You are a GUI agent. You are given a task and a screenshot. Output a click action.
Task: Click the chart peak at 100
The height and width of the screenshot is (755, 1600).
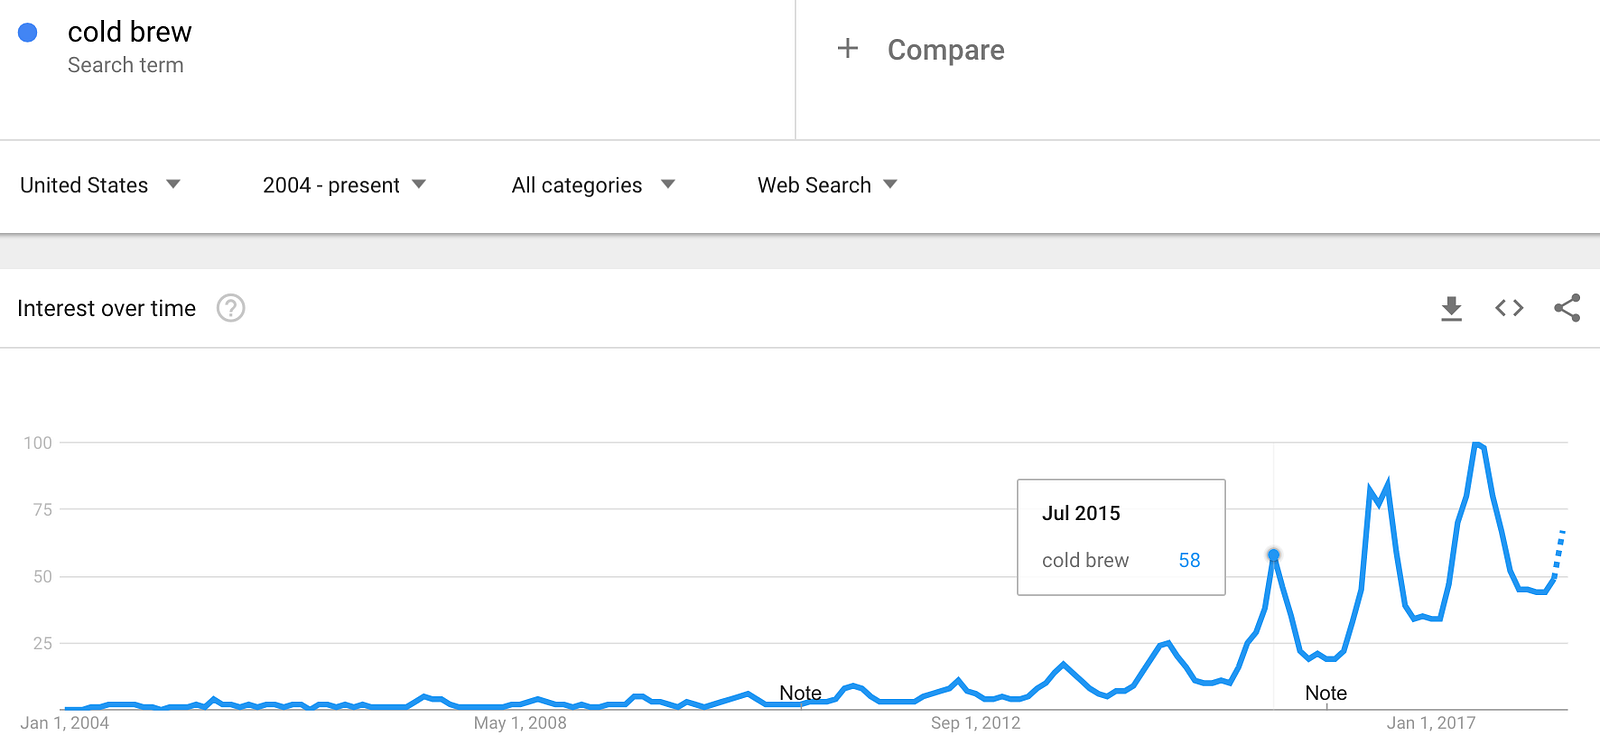pos(1477,445)
